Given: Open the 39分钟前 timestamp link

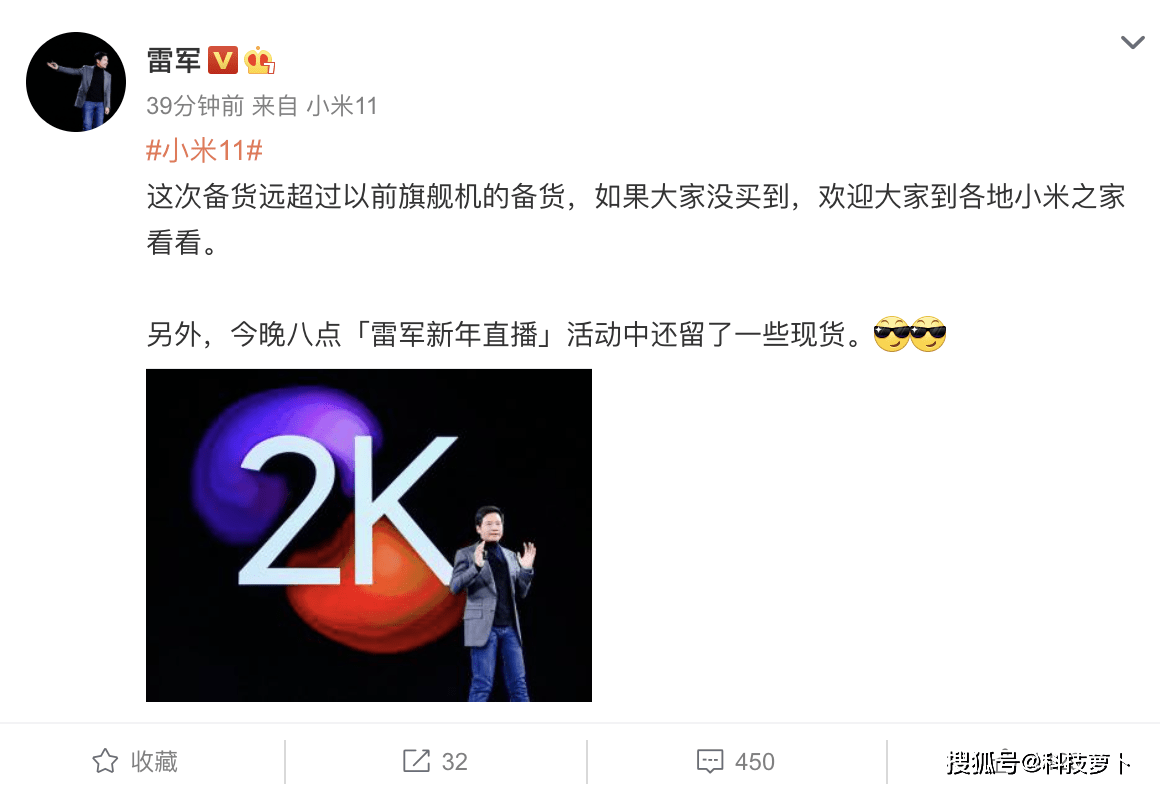Looking at the screenshot, I should pos(195,106).
